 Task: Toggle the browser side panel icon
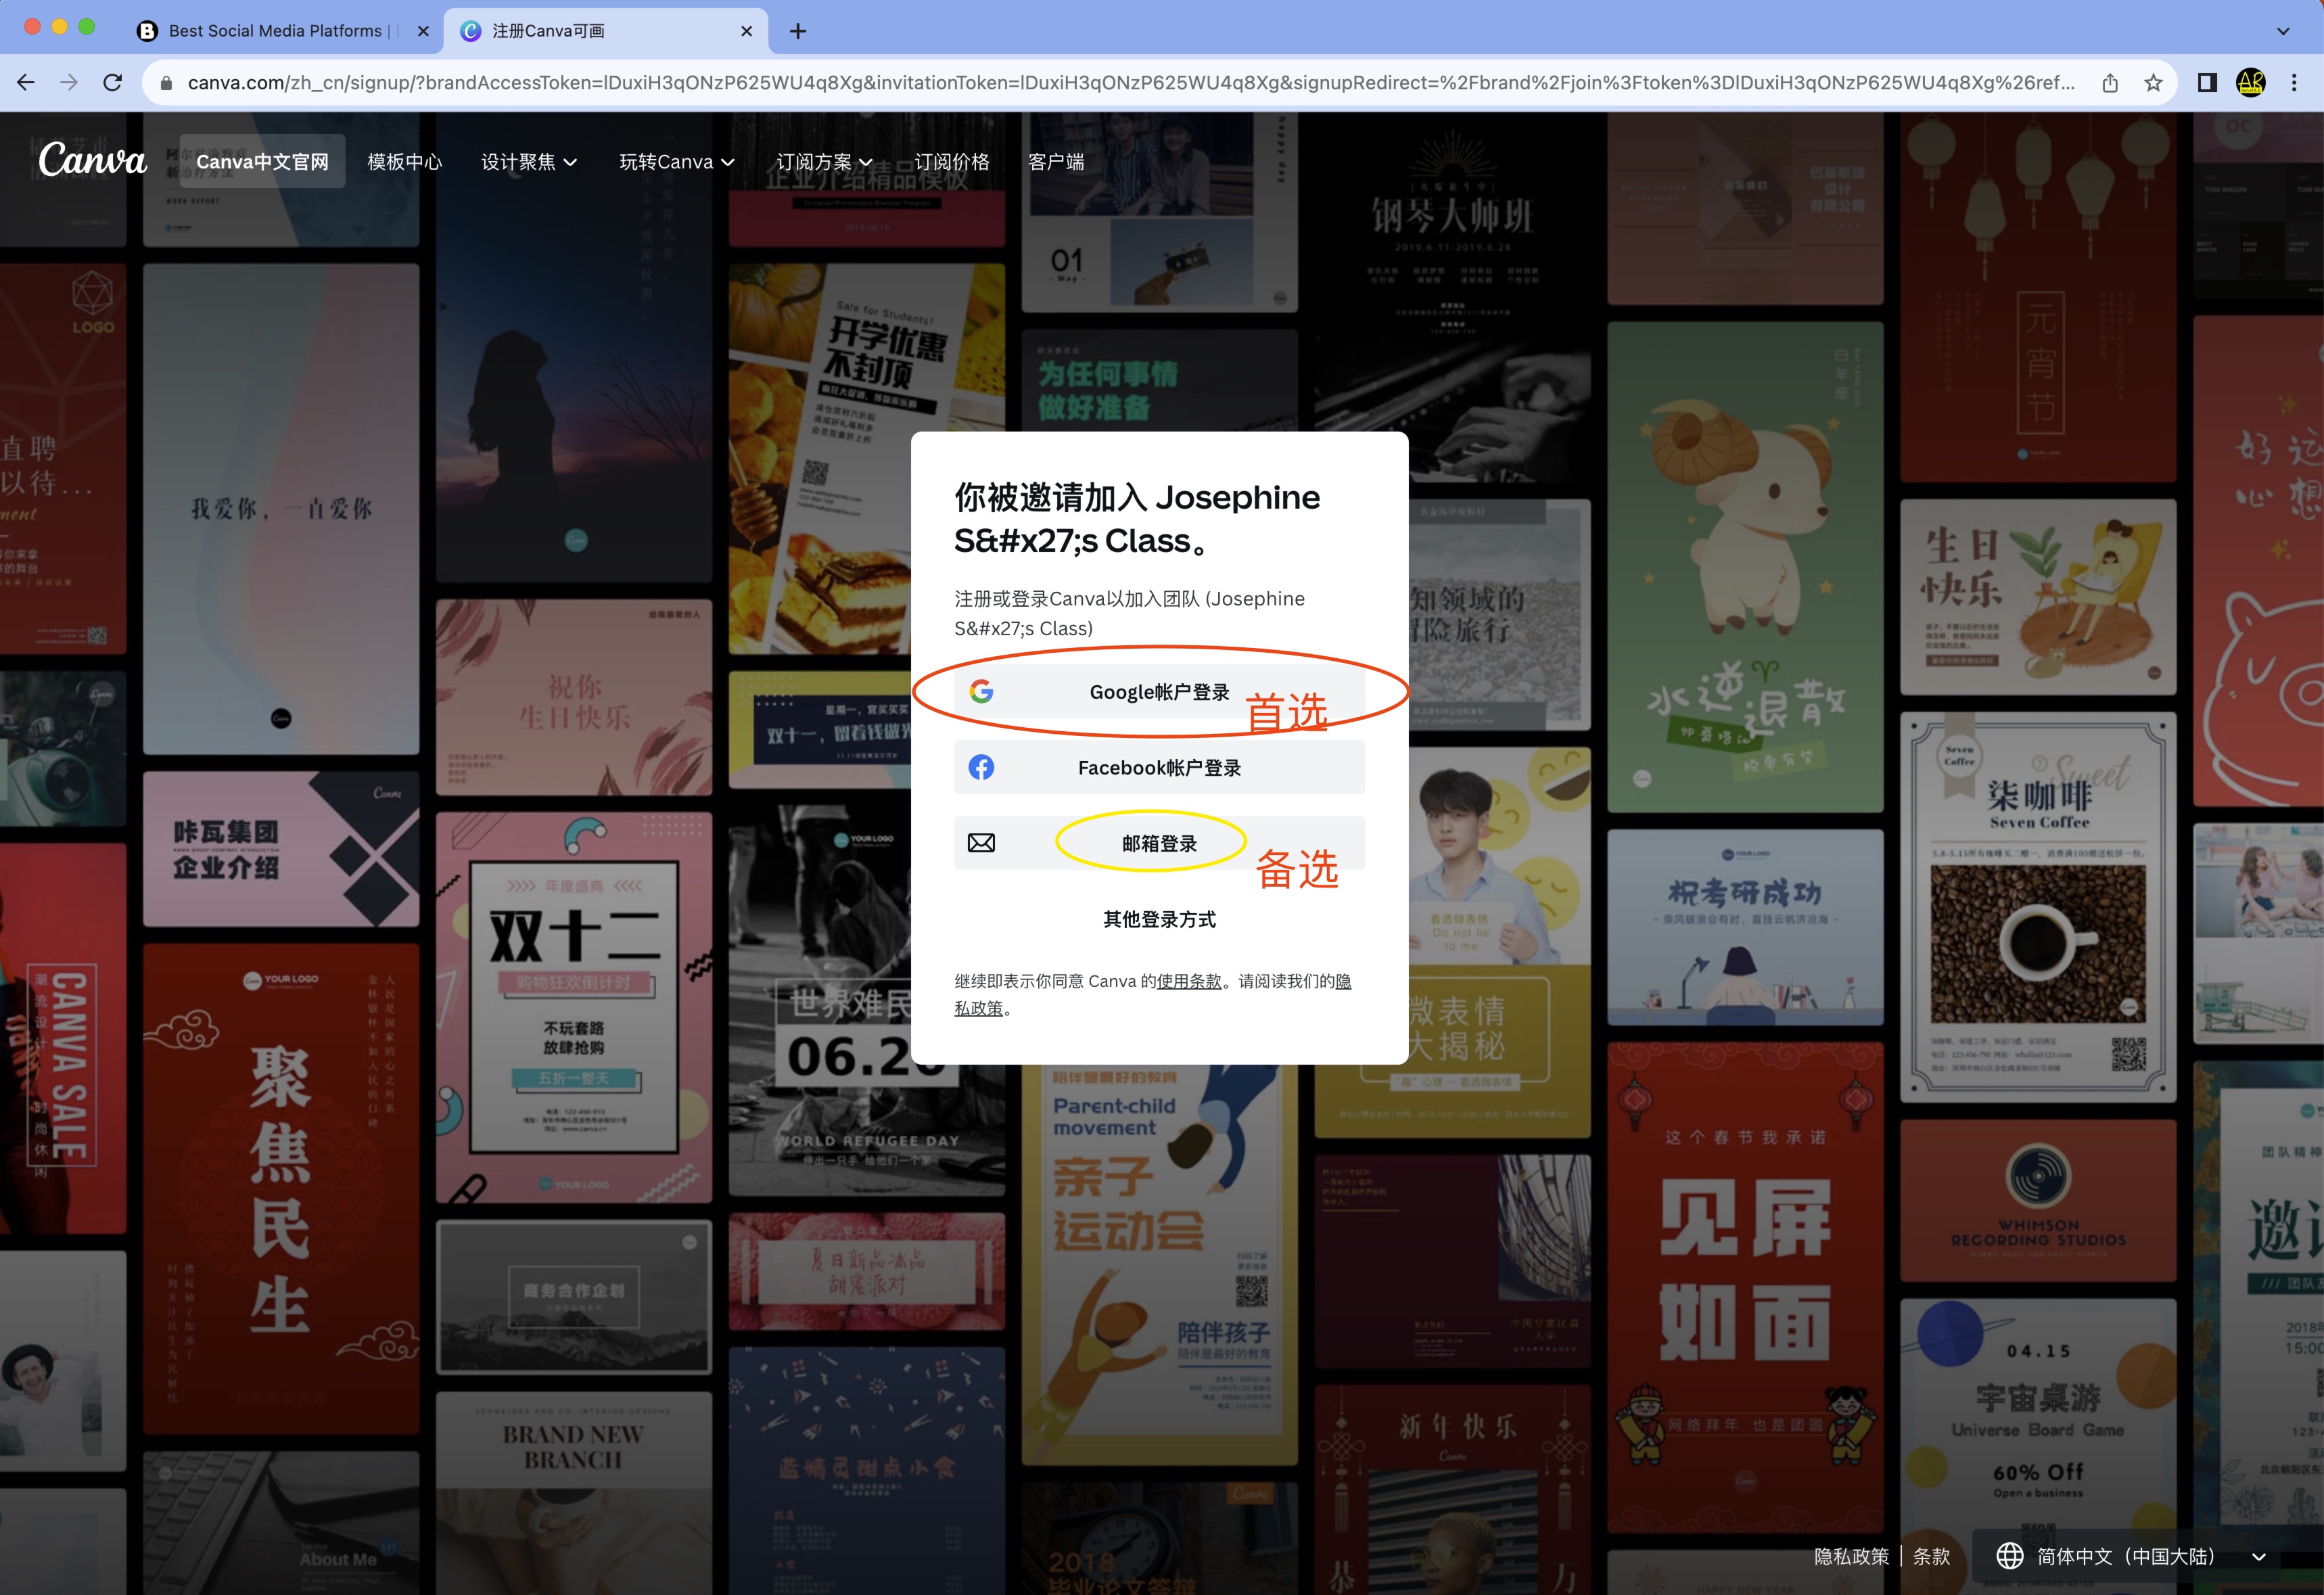pos(2207,83)
